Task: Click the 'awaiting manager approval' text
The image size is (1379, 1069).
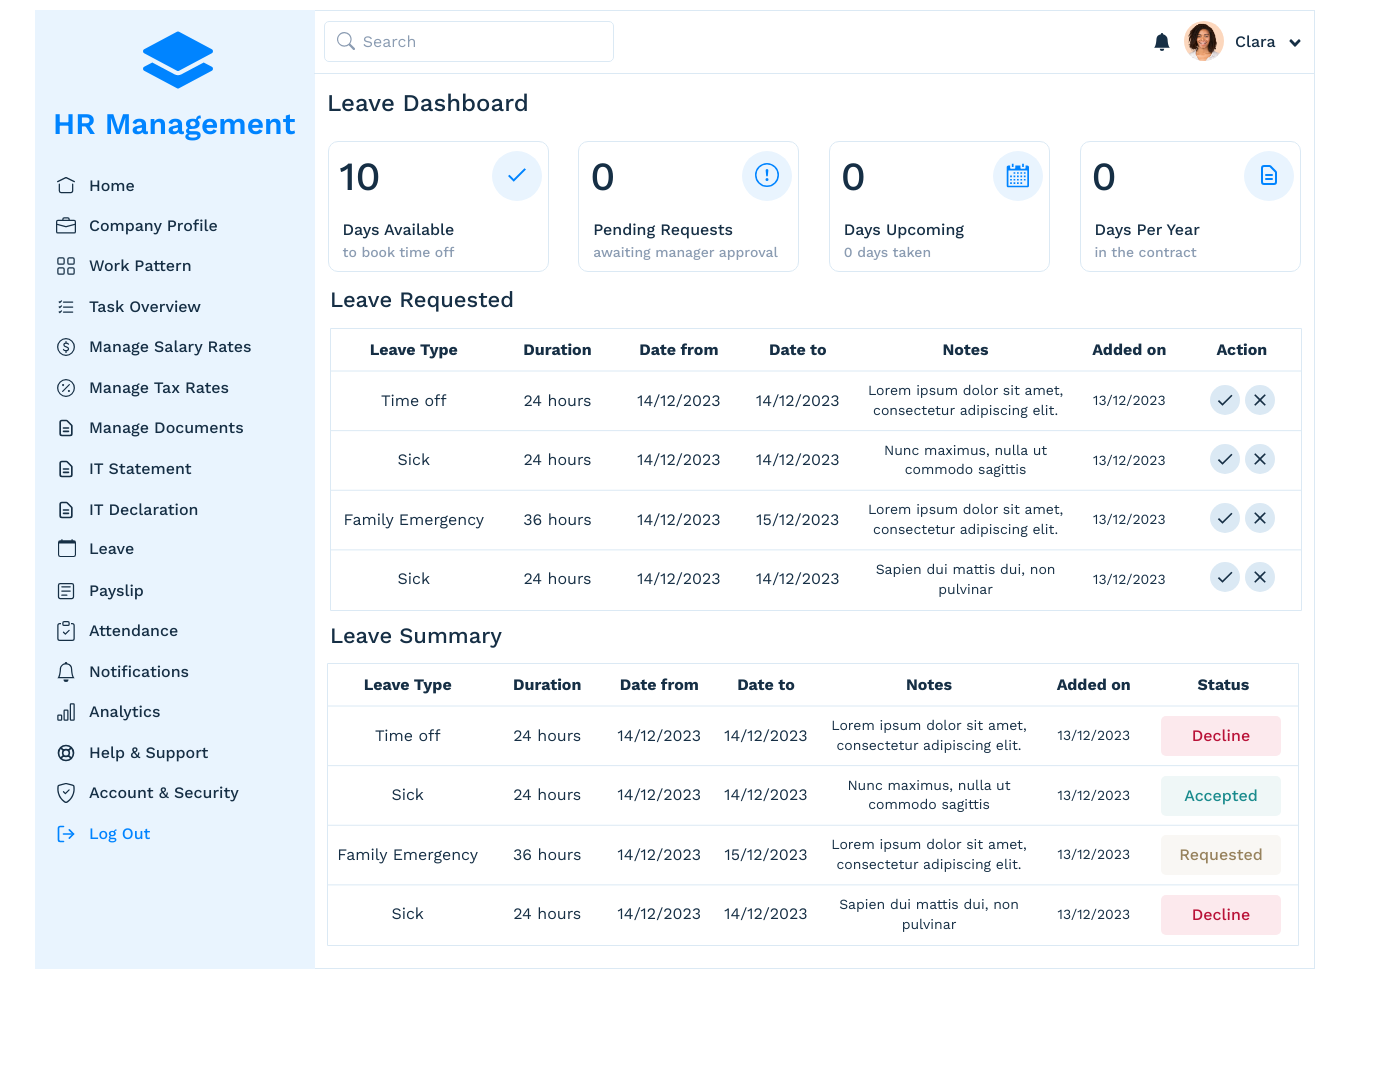Action: click(685, 253)
